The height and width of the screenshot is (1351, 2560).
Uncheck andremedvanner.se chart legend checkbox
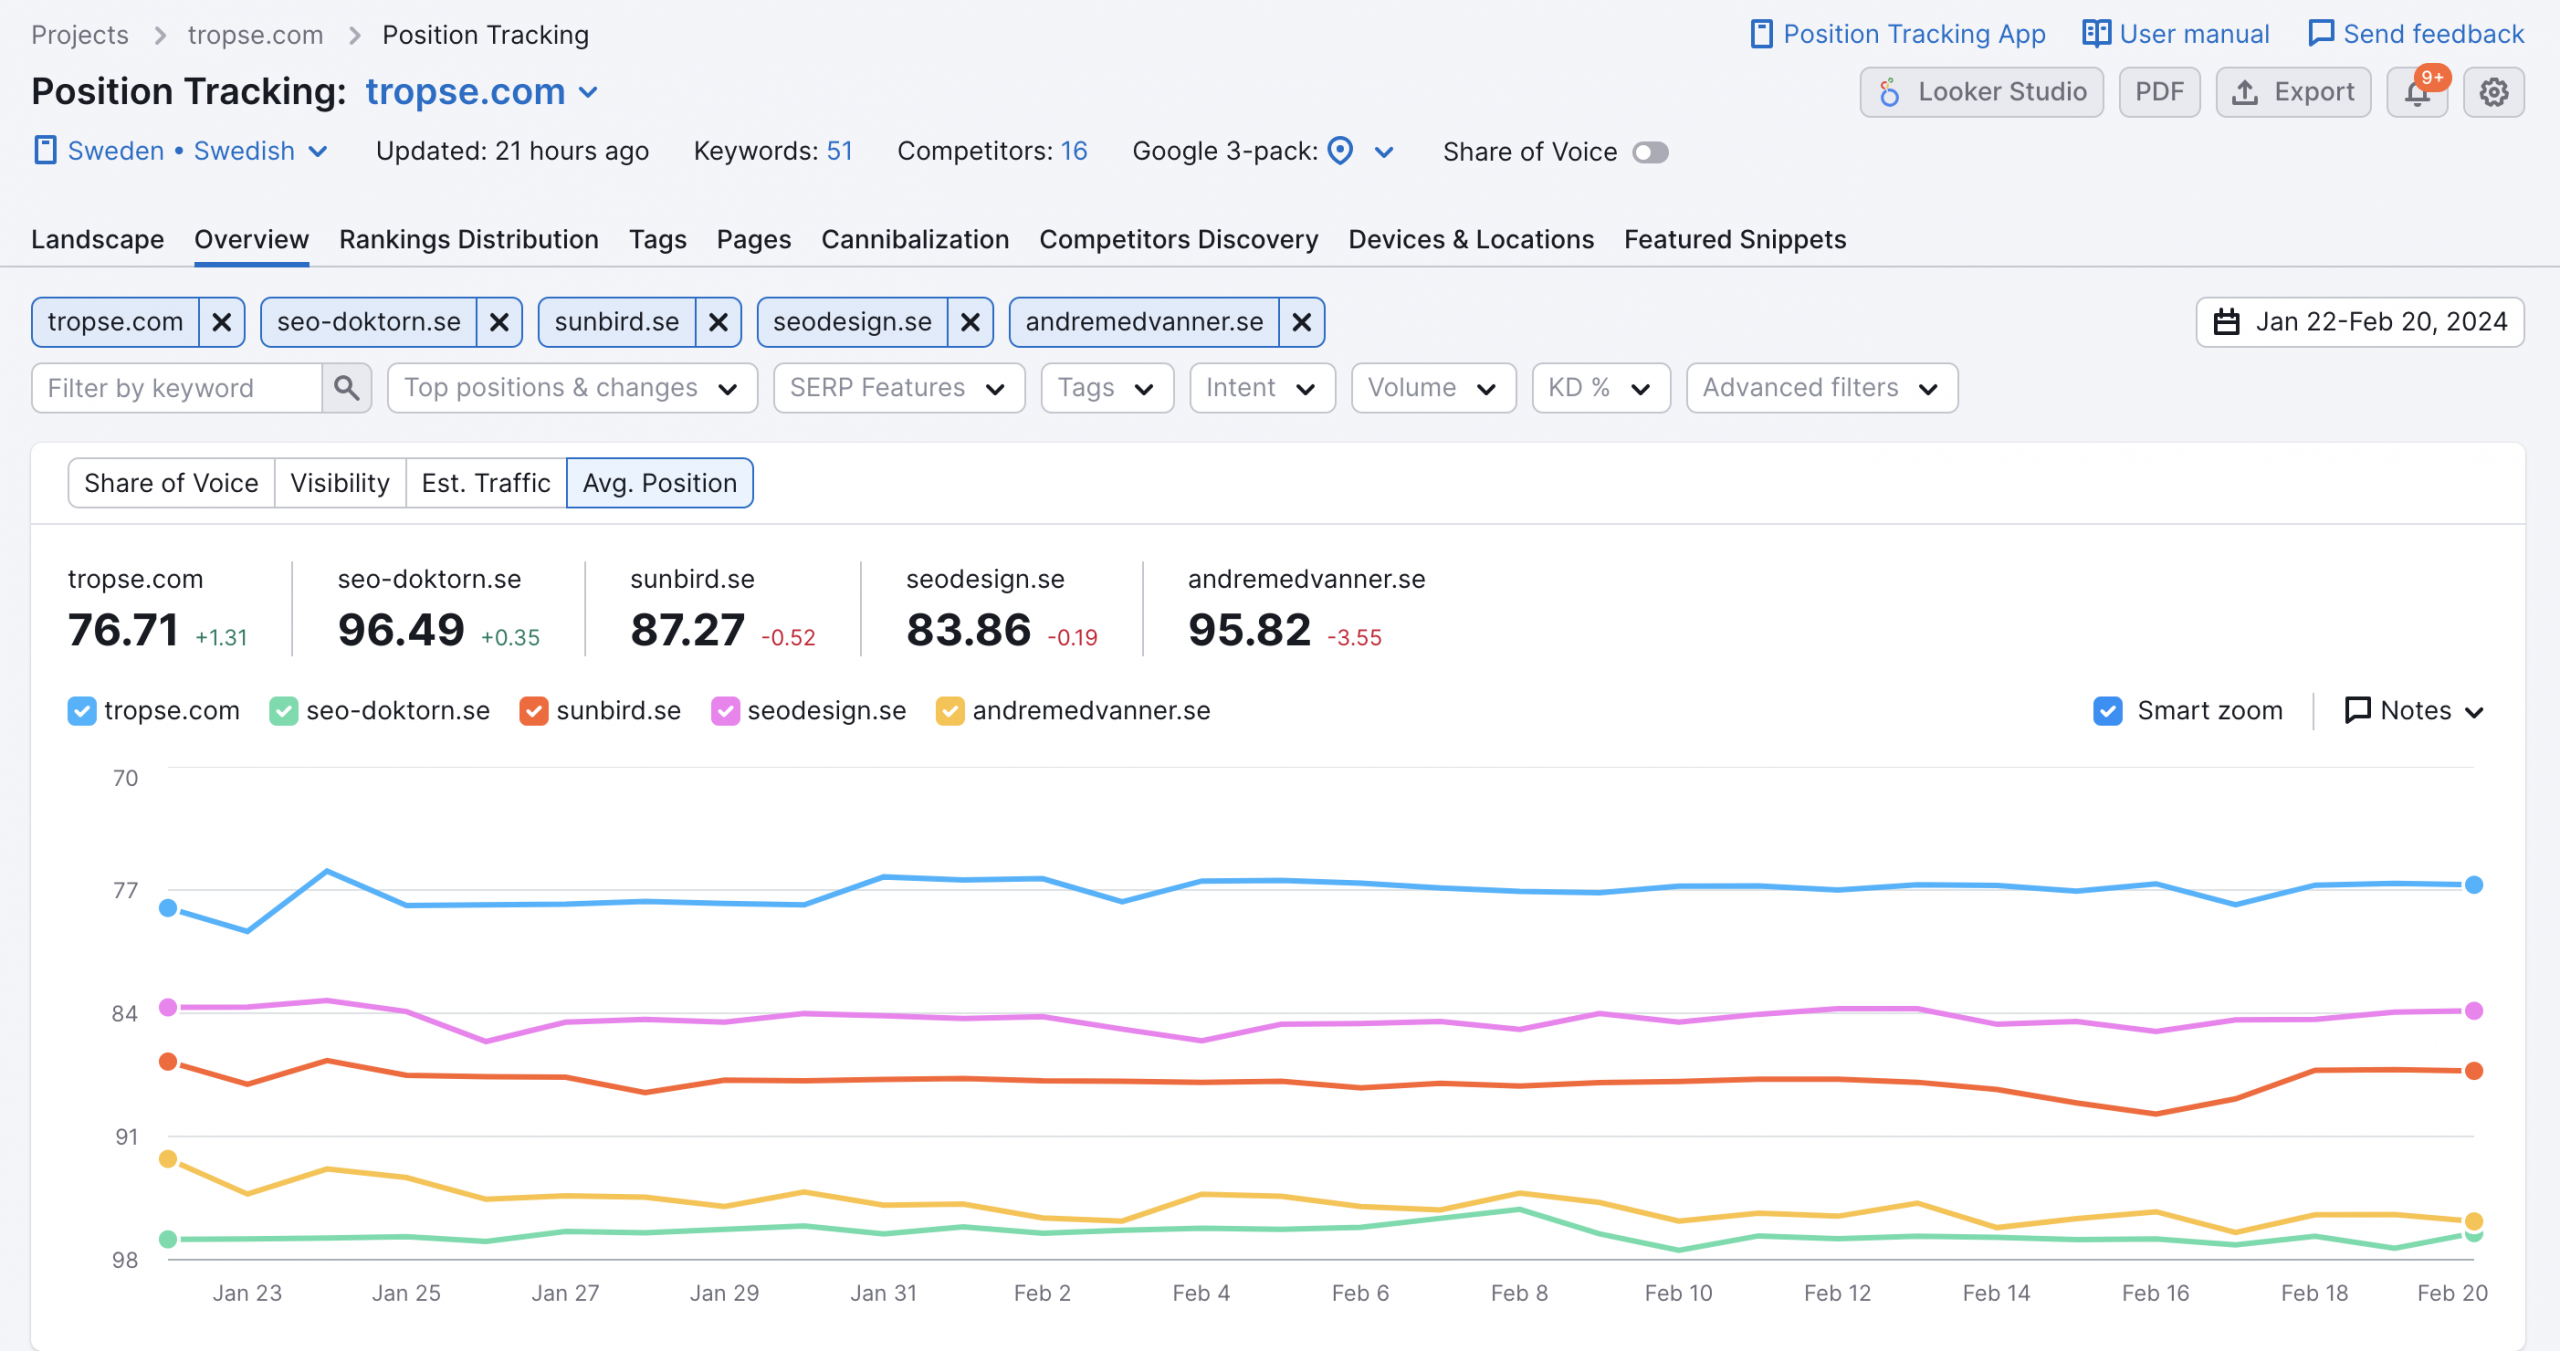click(x=950, y=711)
